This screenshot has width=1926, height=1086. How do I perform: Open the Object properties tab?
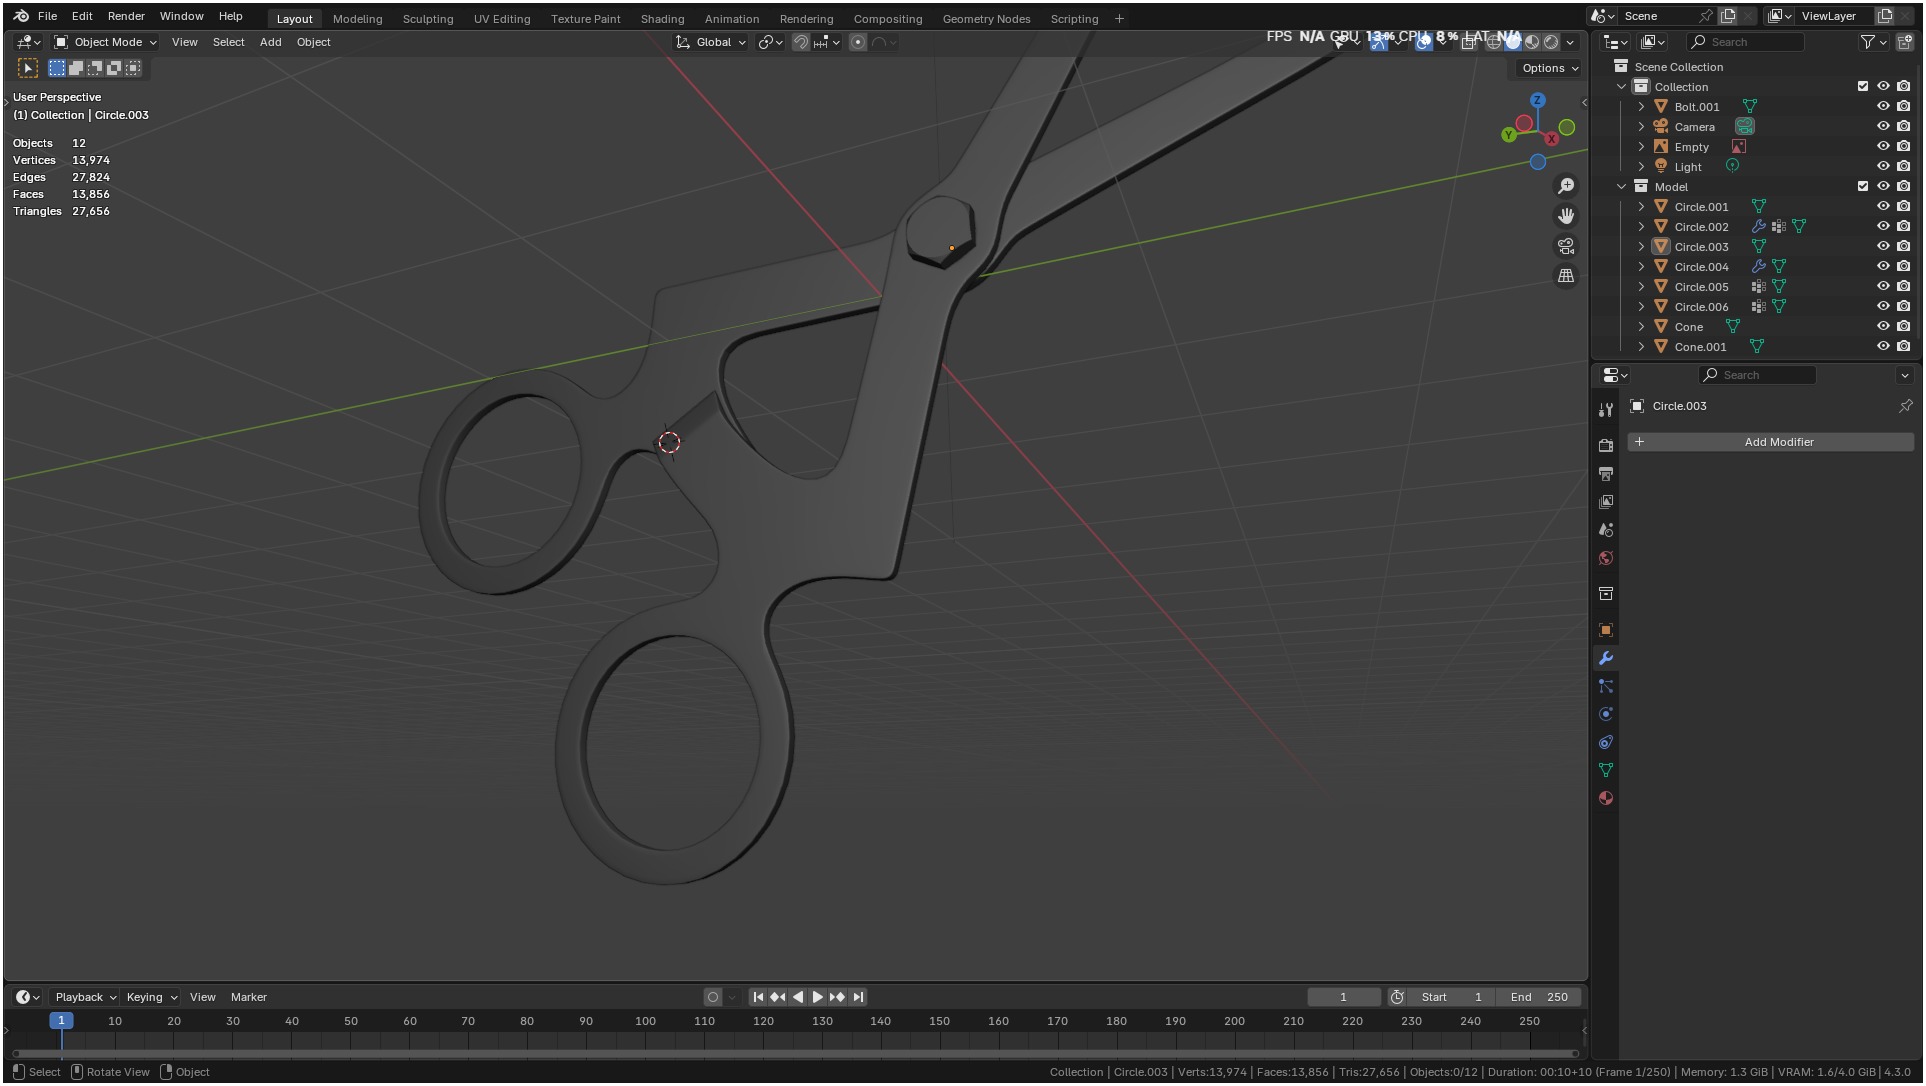pyautogui.click(x=1606, y=630)
